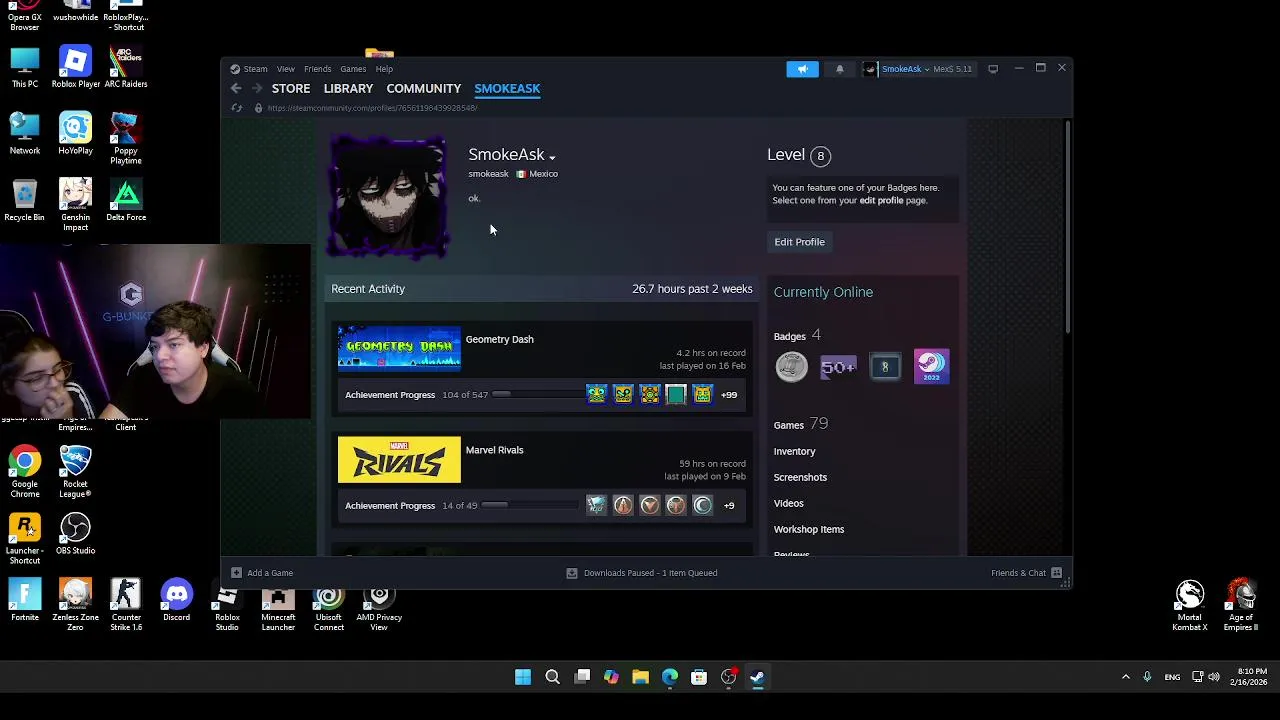Expand +9 more Marvel Rivals achievements

click(729, 506)
